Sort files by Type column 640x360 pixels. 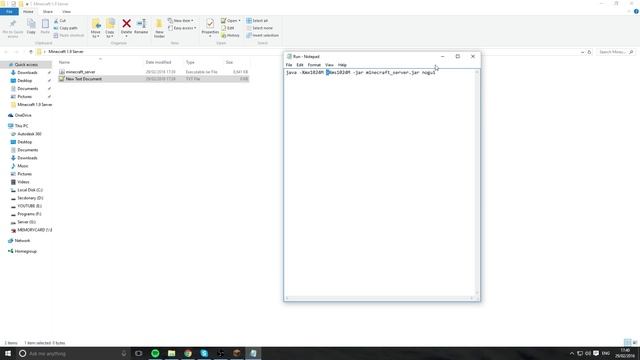pos(190,62)
